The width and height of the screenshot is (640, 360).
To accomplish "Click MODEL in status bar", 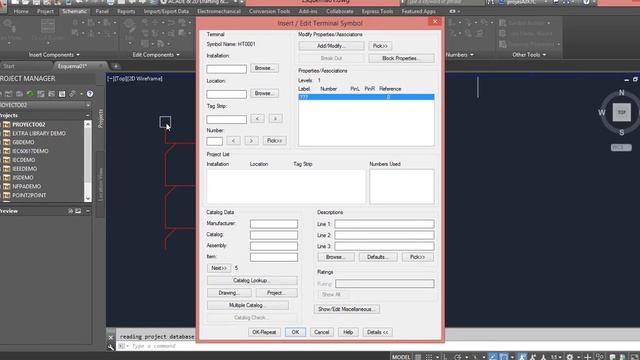I will (401, 357).
